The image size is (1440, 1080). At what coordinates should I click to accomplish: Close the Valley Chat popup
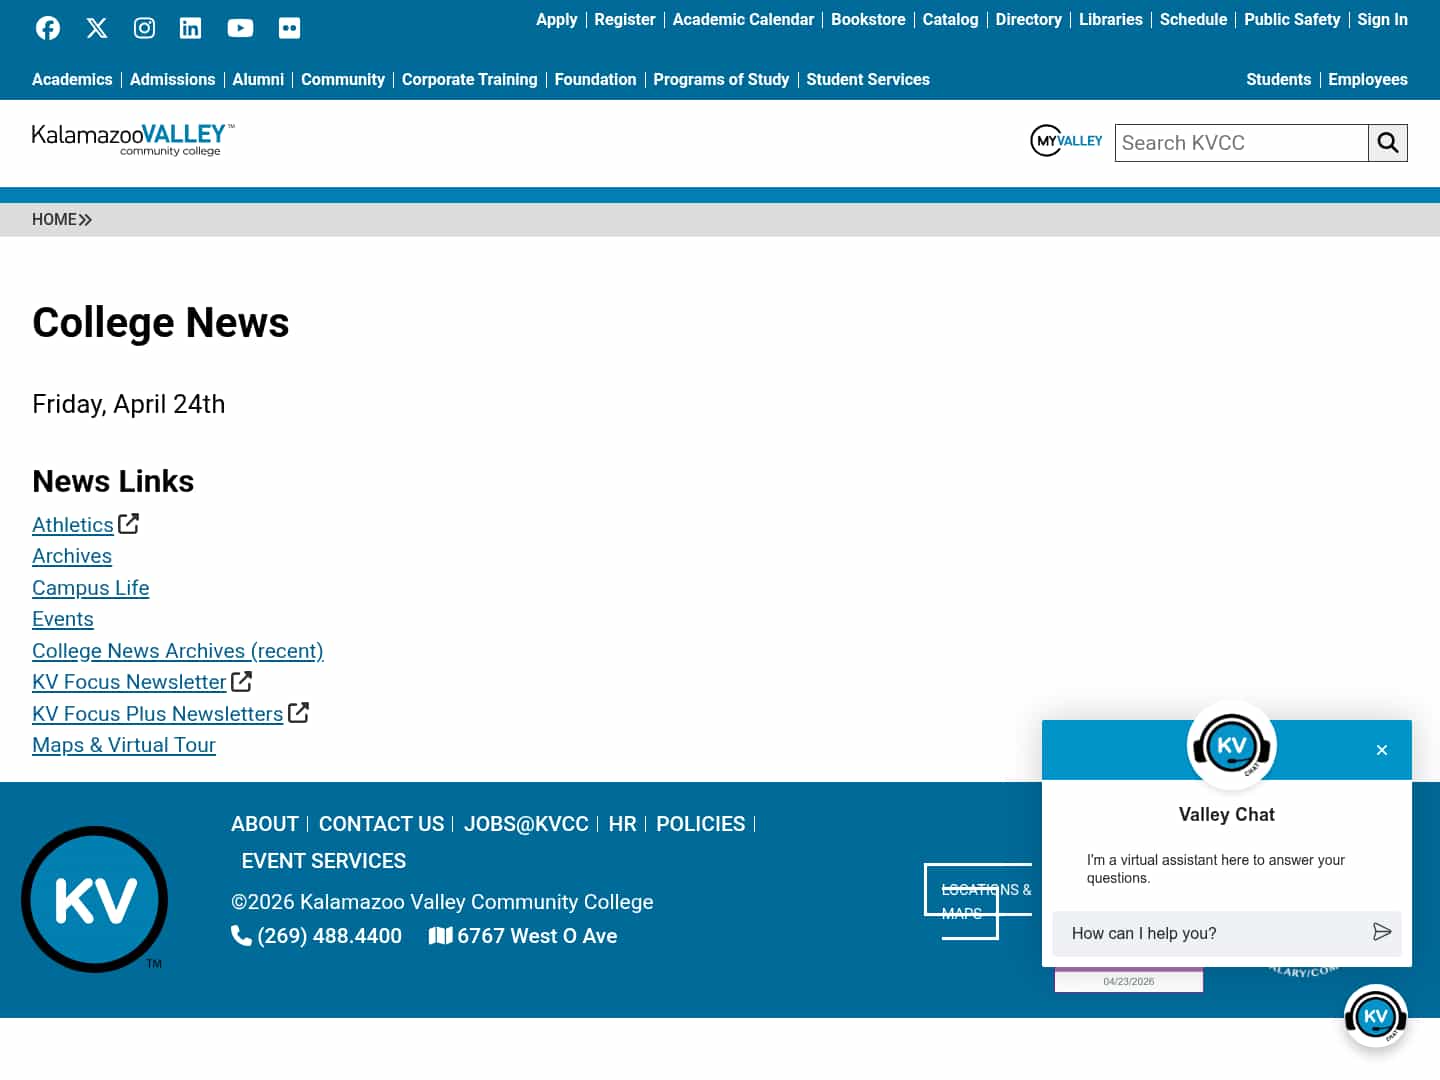[x=1382, y=749]
